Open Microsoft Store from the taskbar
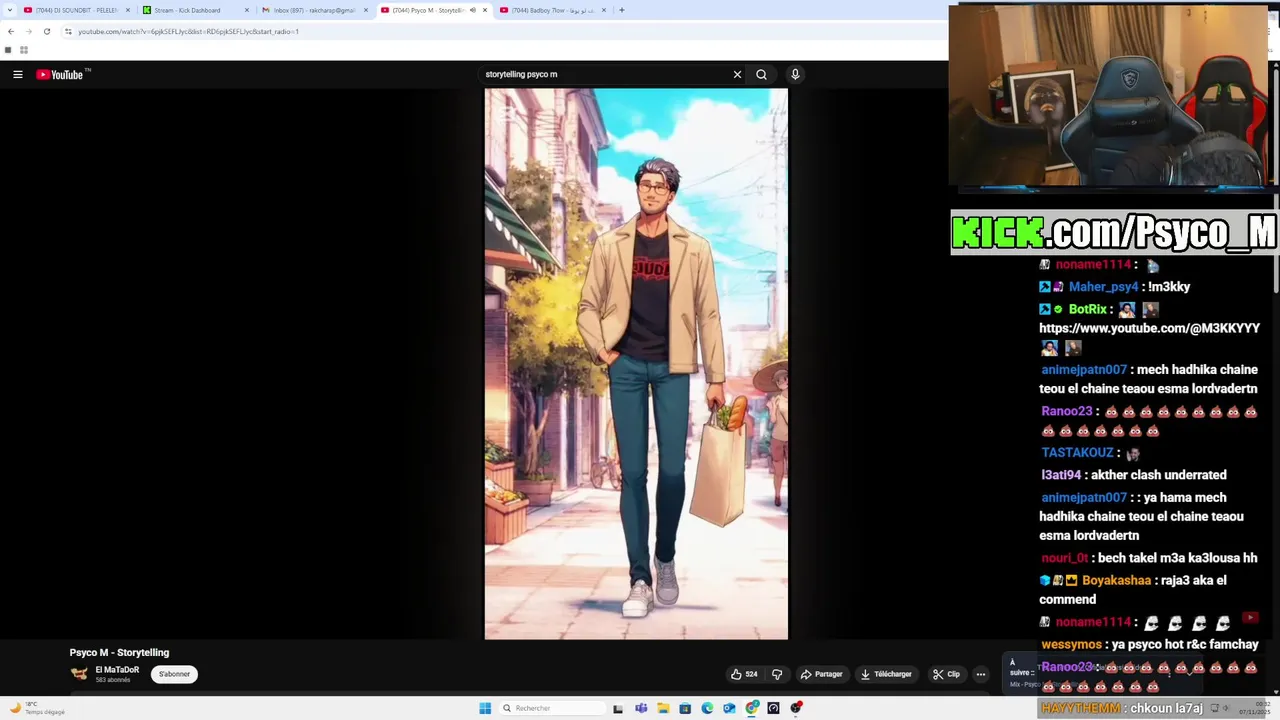The image size is (1280, 720). point(685,708)
